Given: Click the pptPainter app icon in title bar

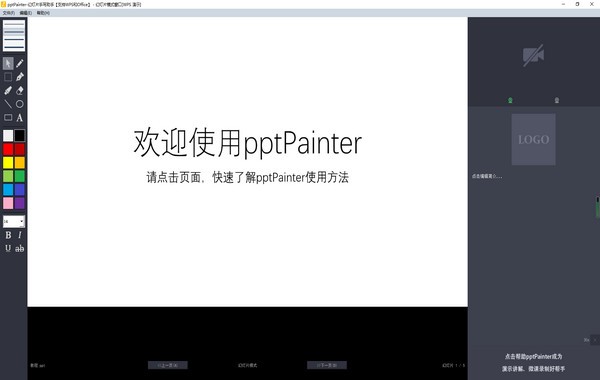Looking at the screenshot, I should point(3,4).
